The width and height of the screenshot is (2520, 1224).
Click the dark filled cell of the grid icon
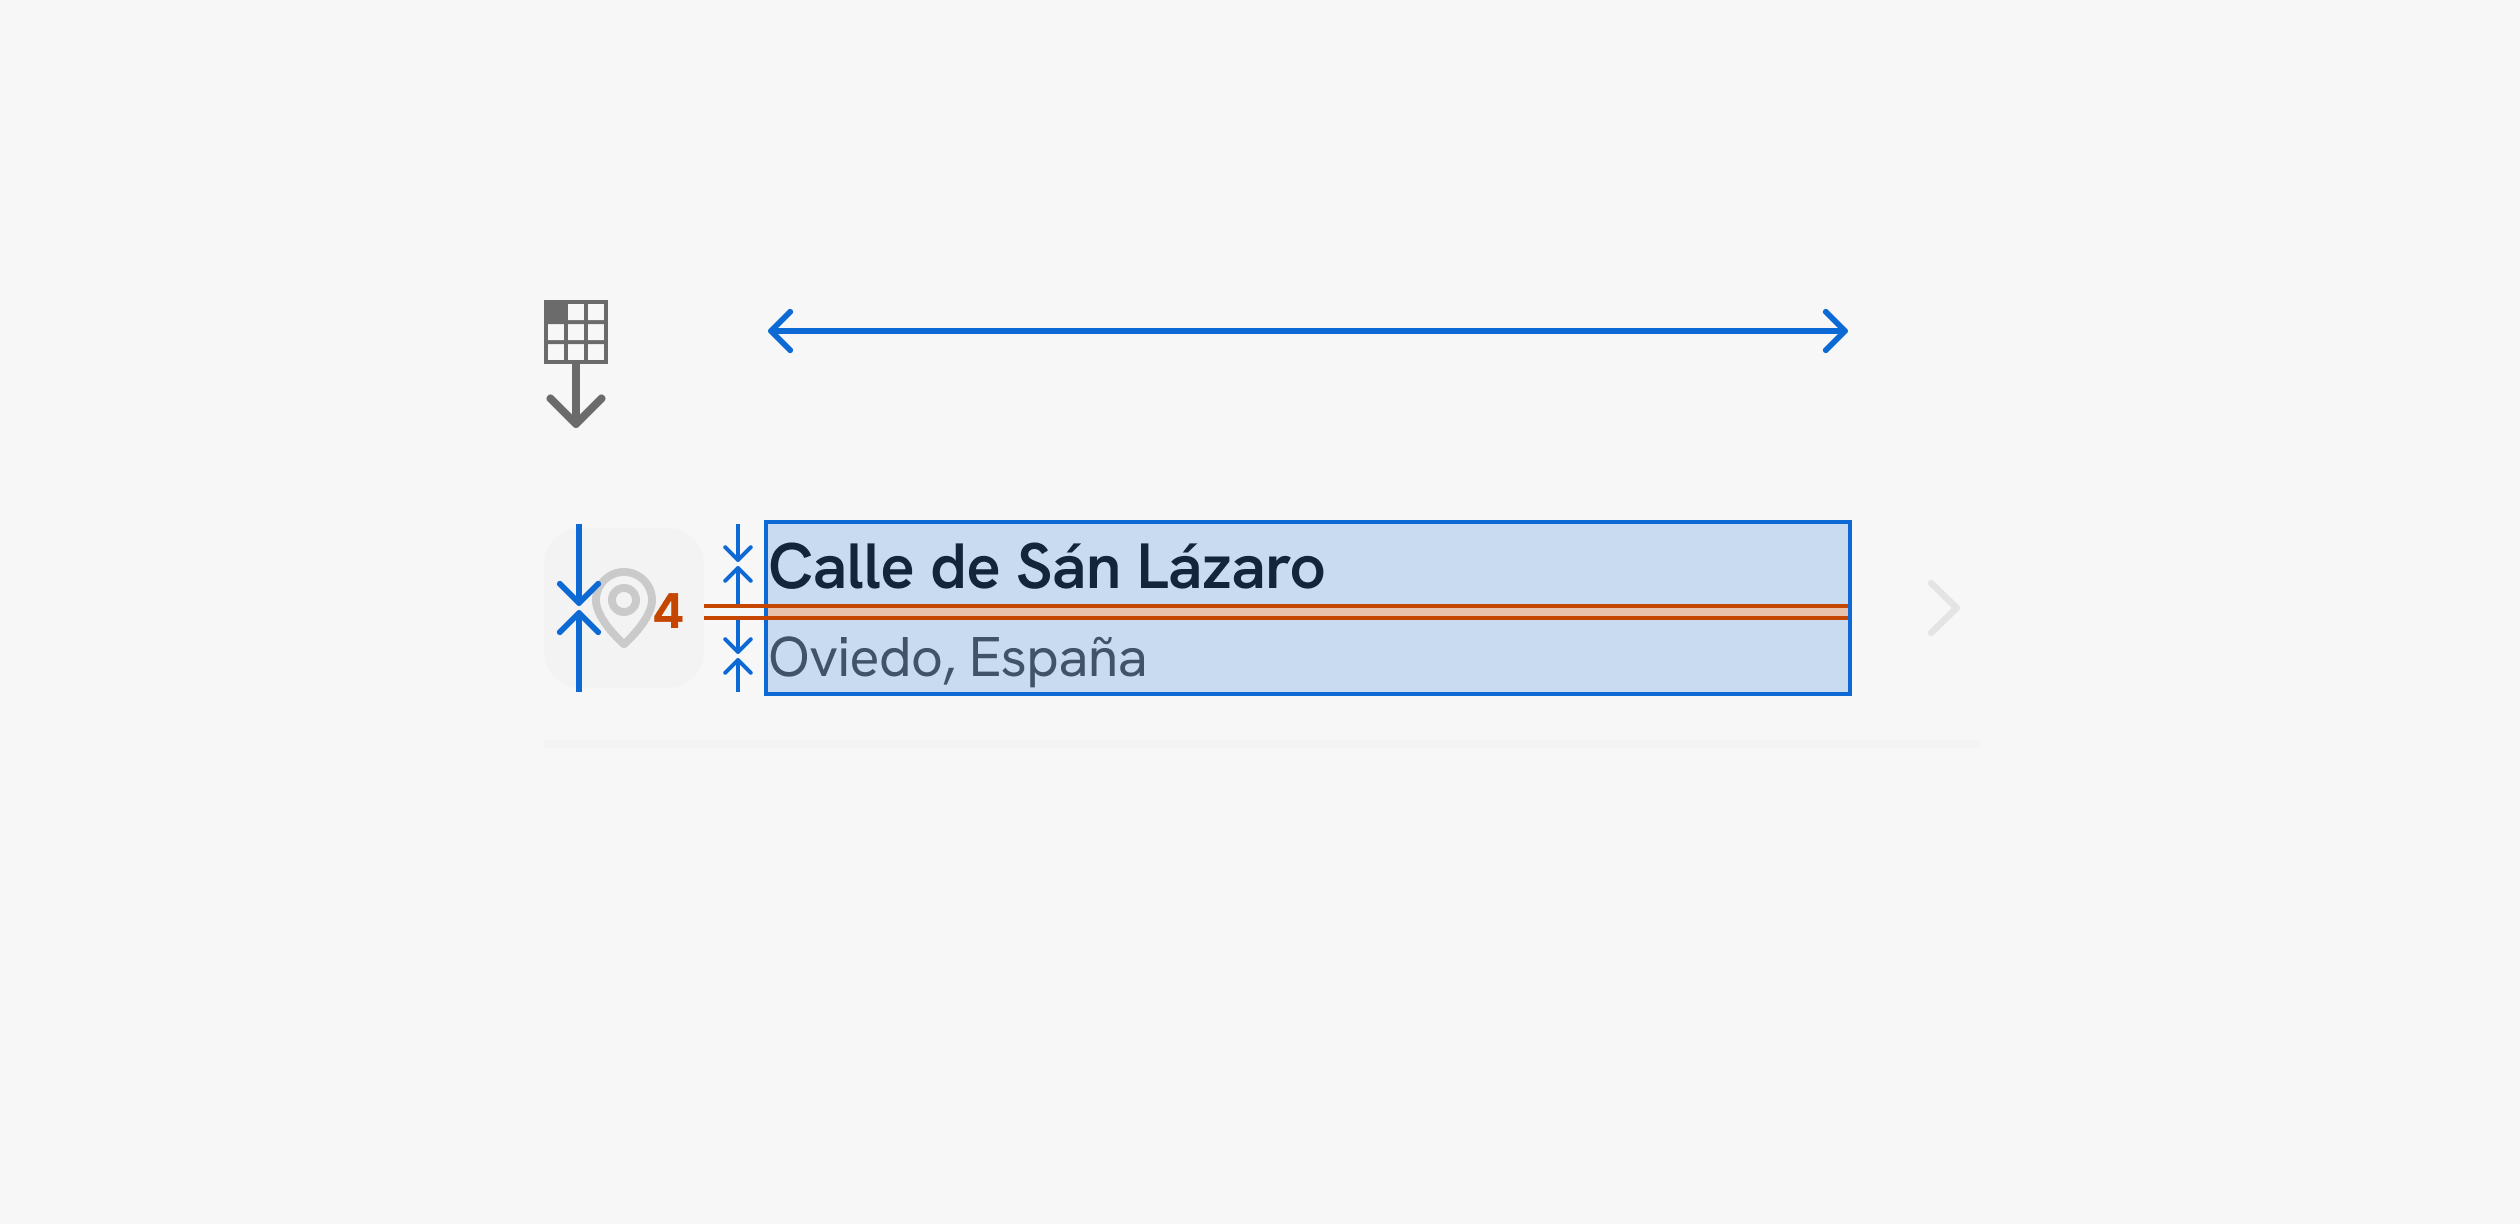557,313
